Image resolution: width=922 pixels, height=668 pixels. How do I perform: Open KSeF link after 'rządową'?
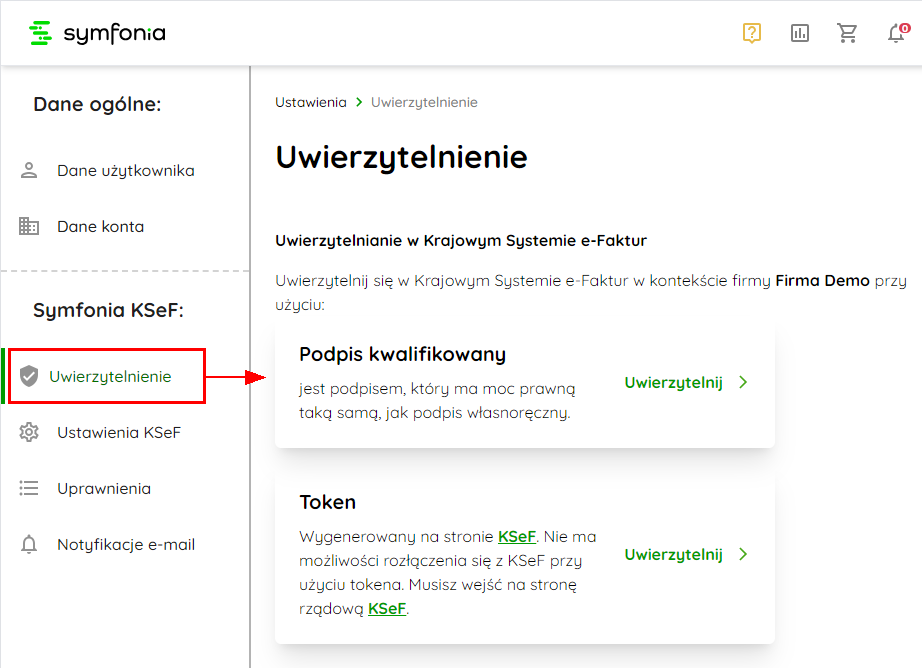click(x=387, y=608)
